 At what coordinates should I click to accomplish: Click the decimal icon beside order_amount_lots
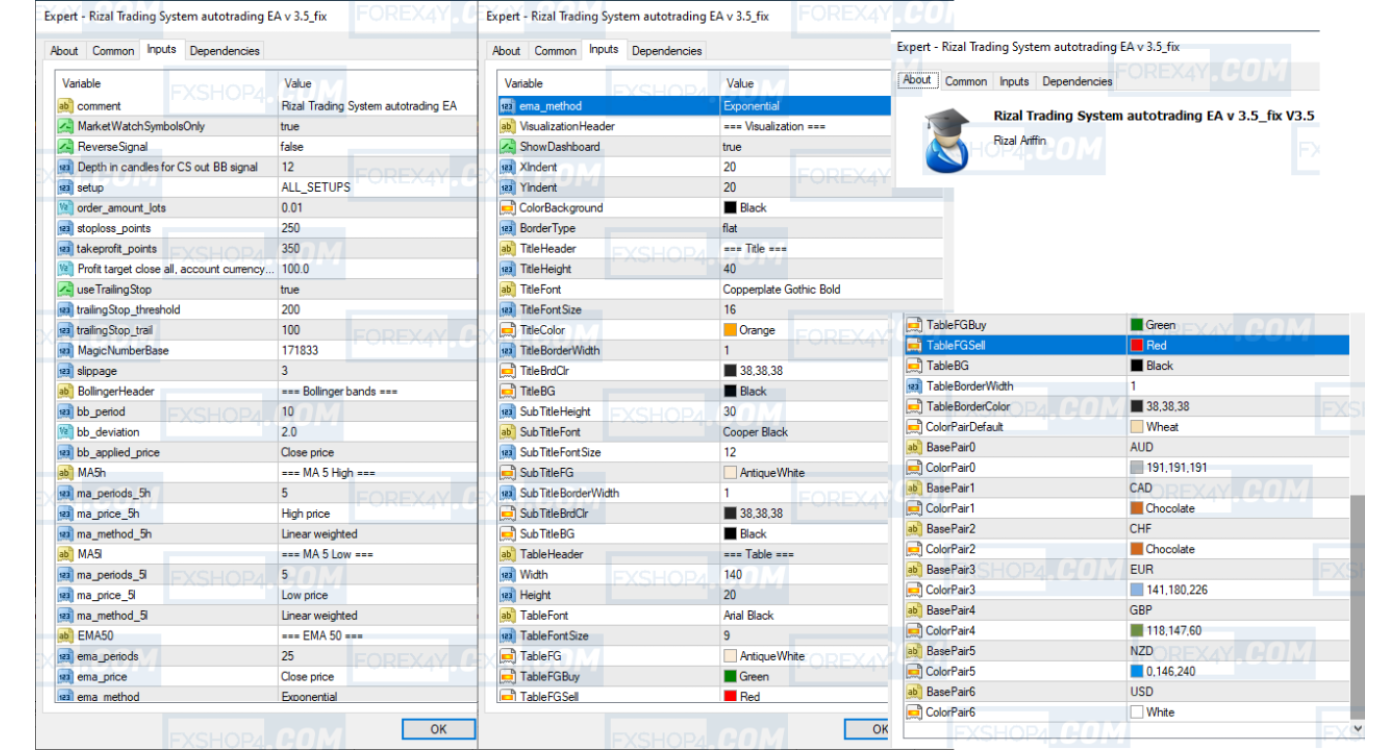click(65, 208)
